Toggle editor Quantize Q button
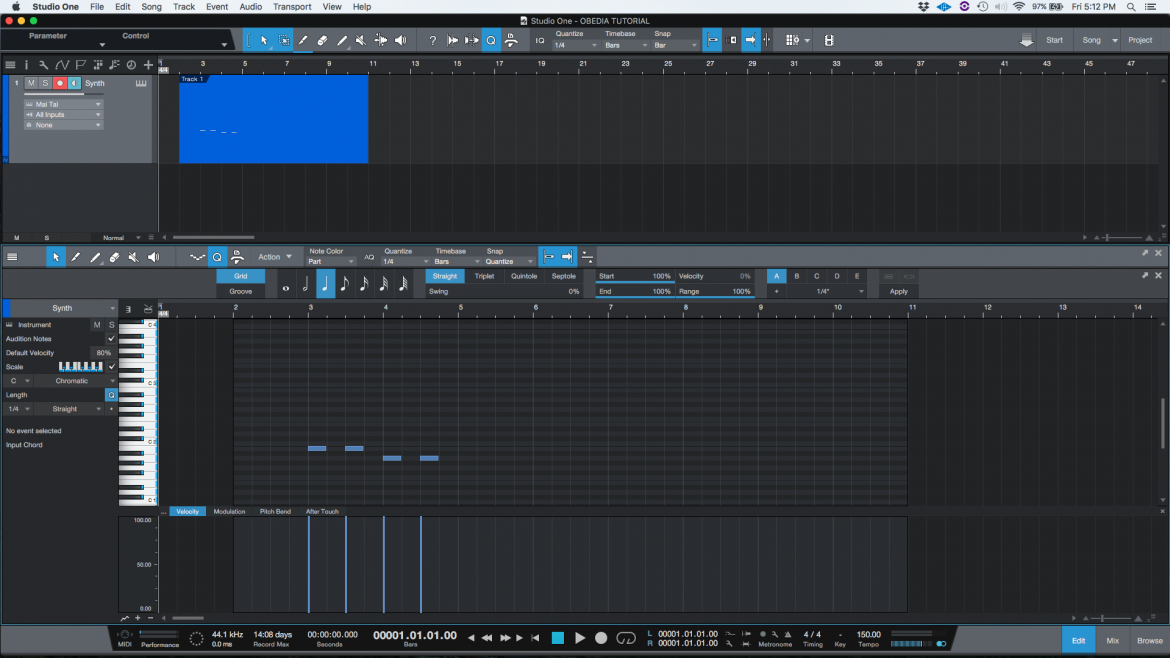The height and width of the screenshot is (658, 1170). [217, 257]
